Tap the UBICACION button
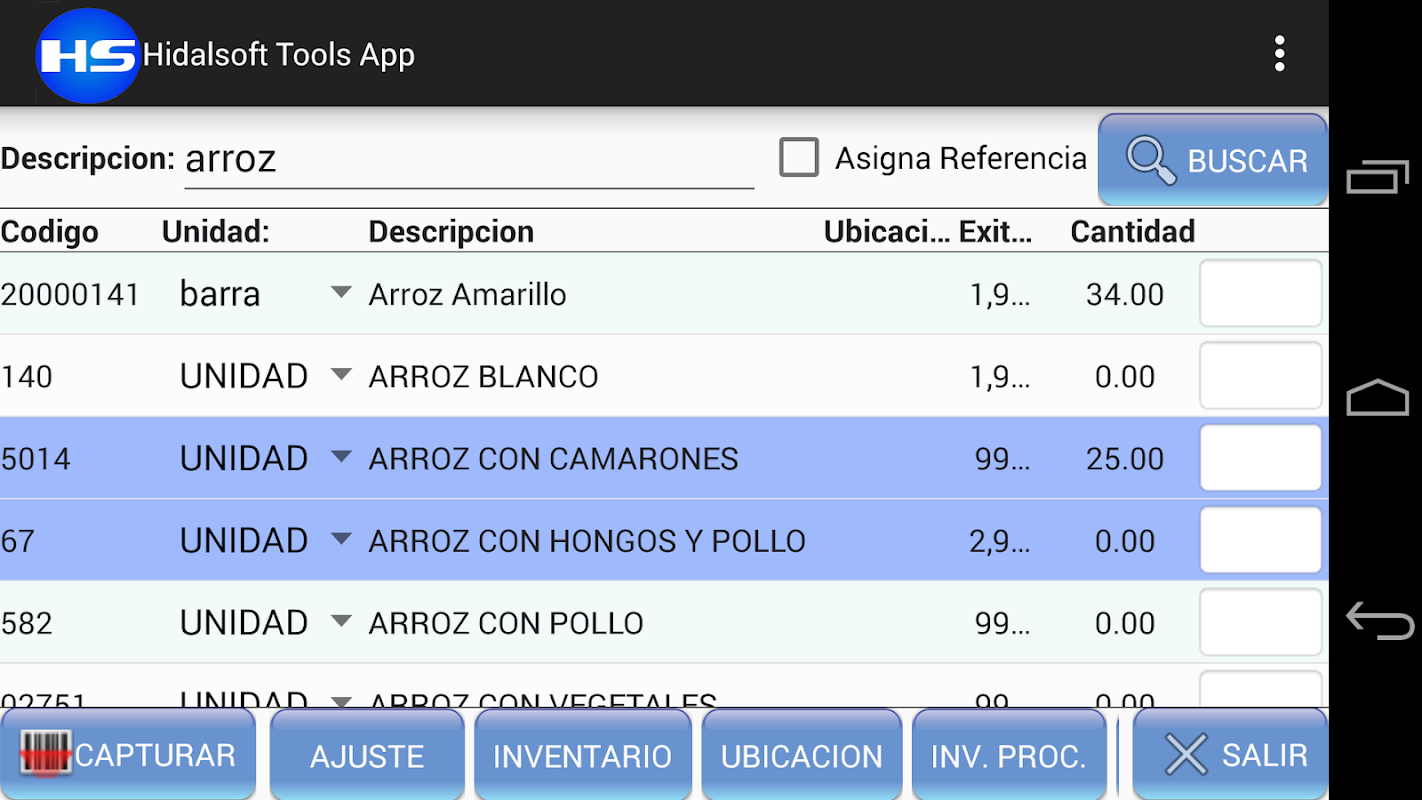The width and height of the screenshot is (1422, 800). click(801, 756)
